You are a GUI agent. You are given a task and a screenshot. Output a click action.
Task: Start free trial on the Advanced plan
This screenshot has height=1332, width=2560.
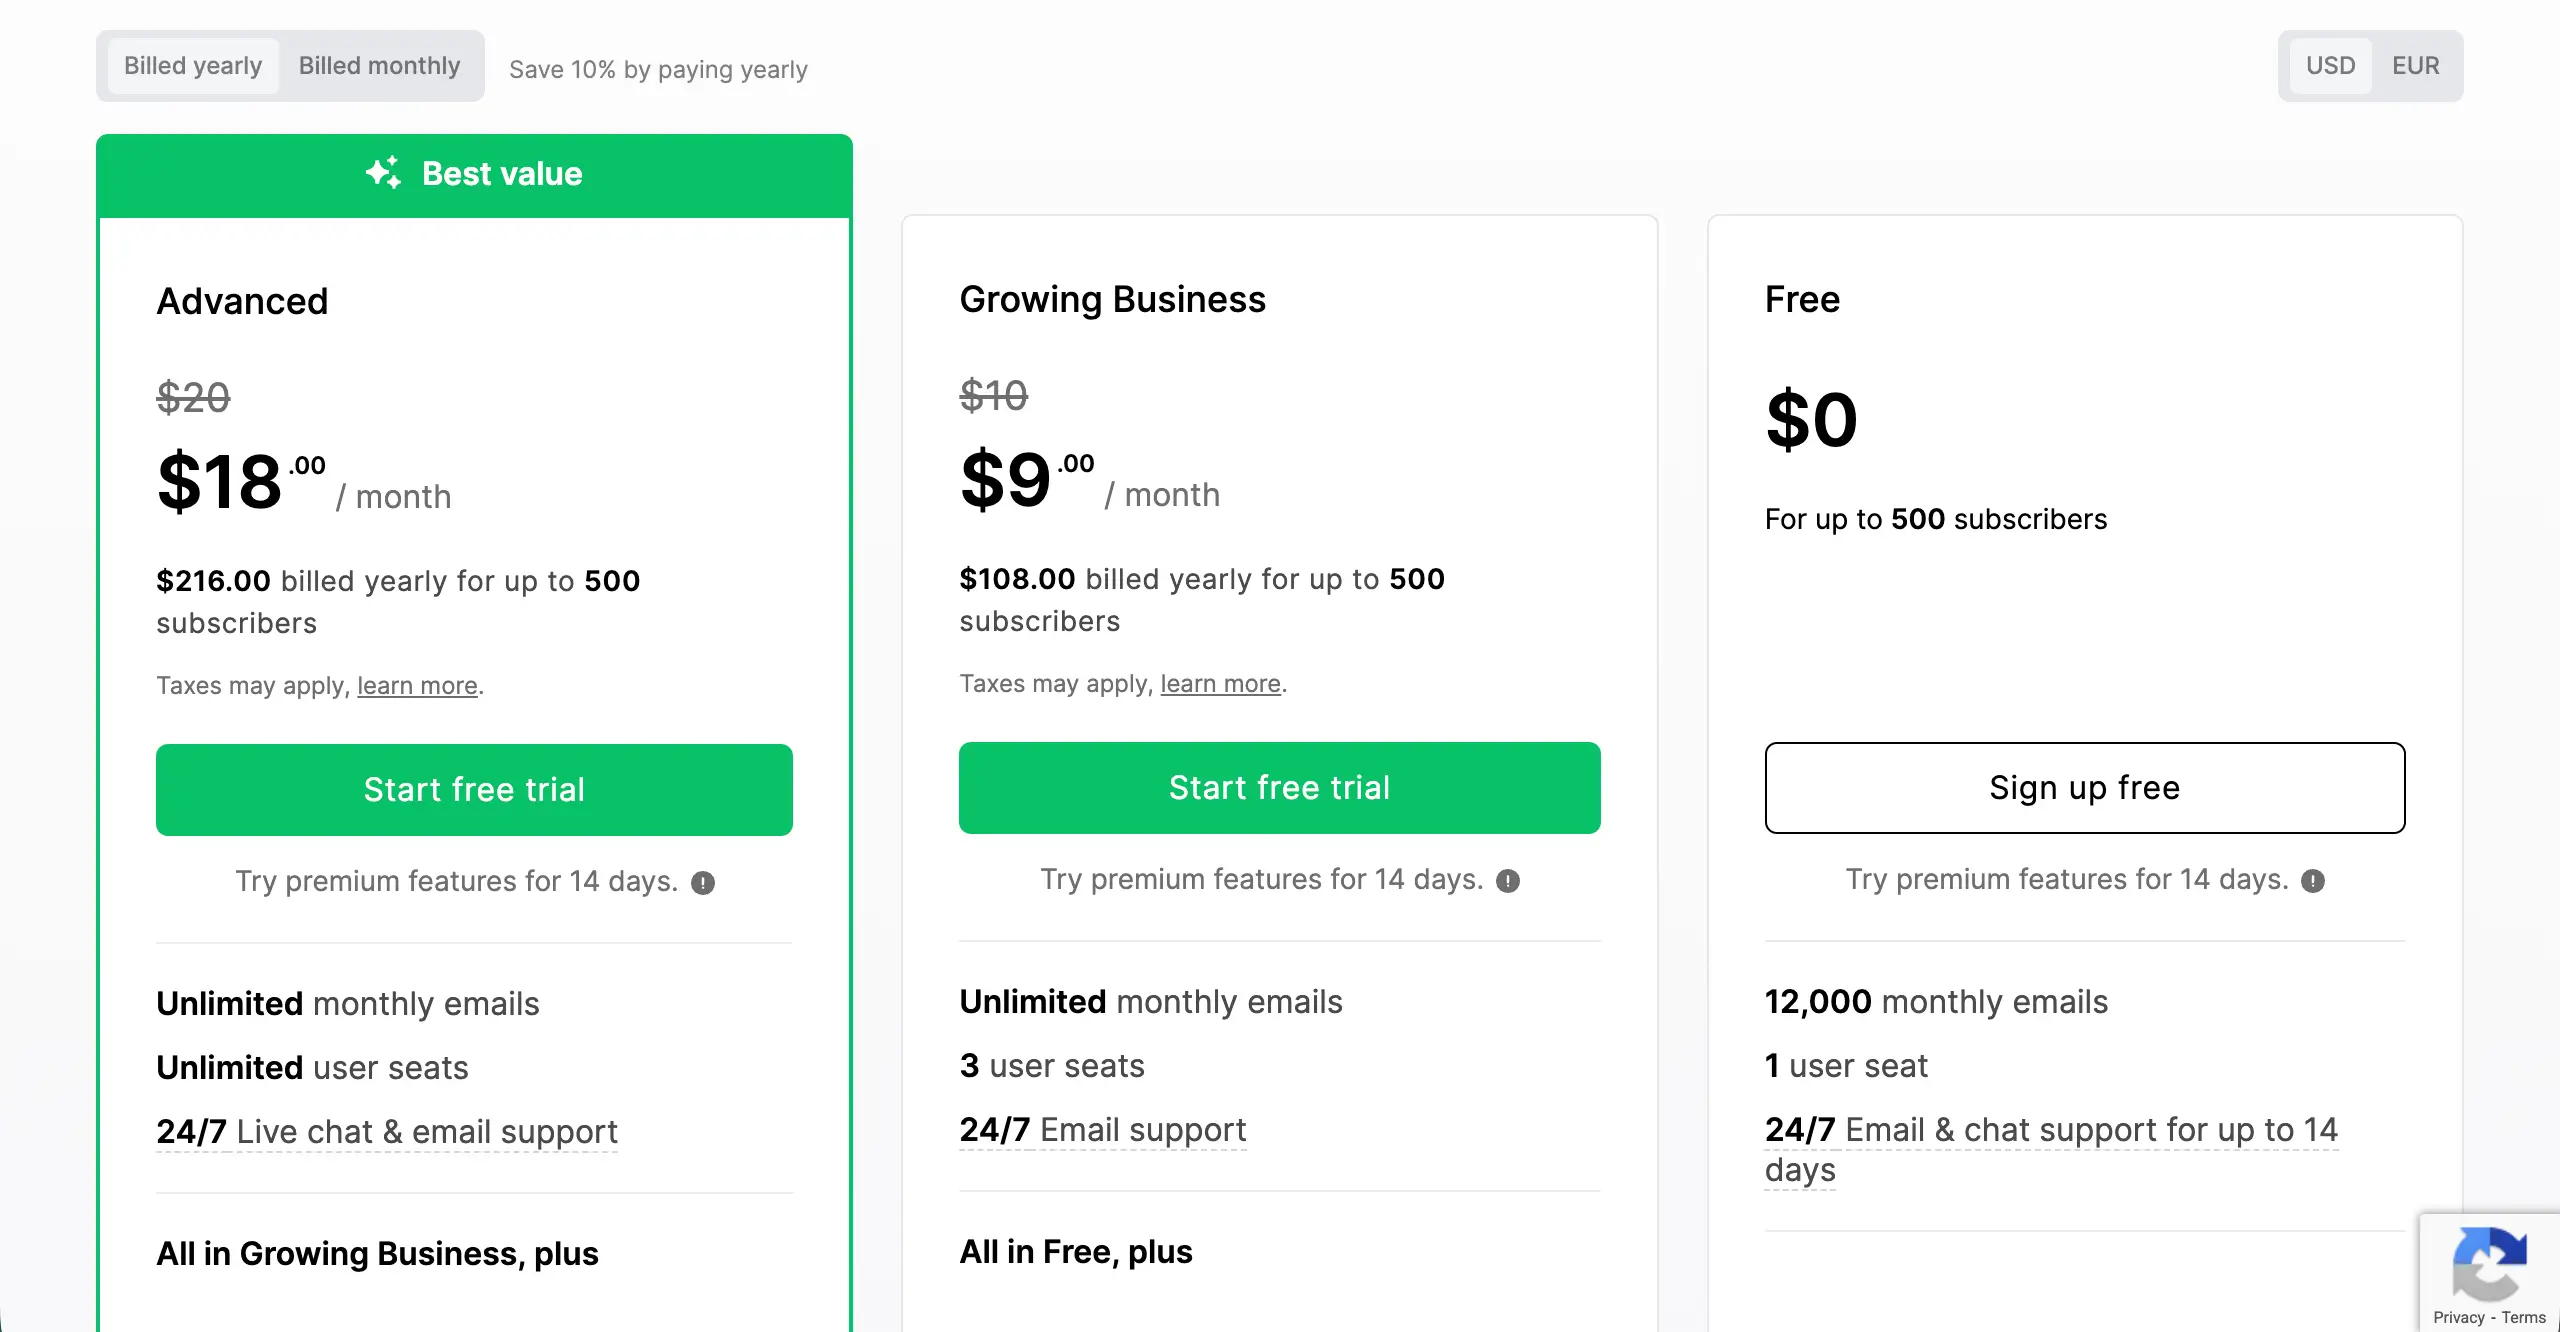(x=474, y=789)
